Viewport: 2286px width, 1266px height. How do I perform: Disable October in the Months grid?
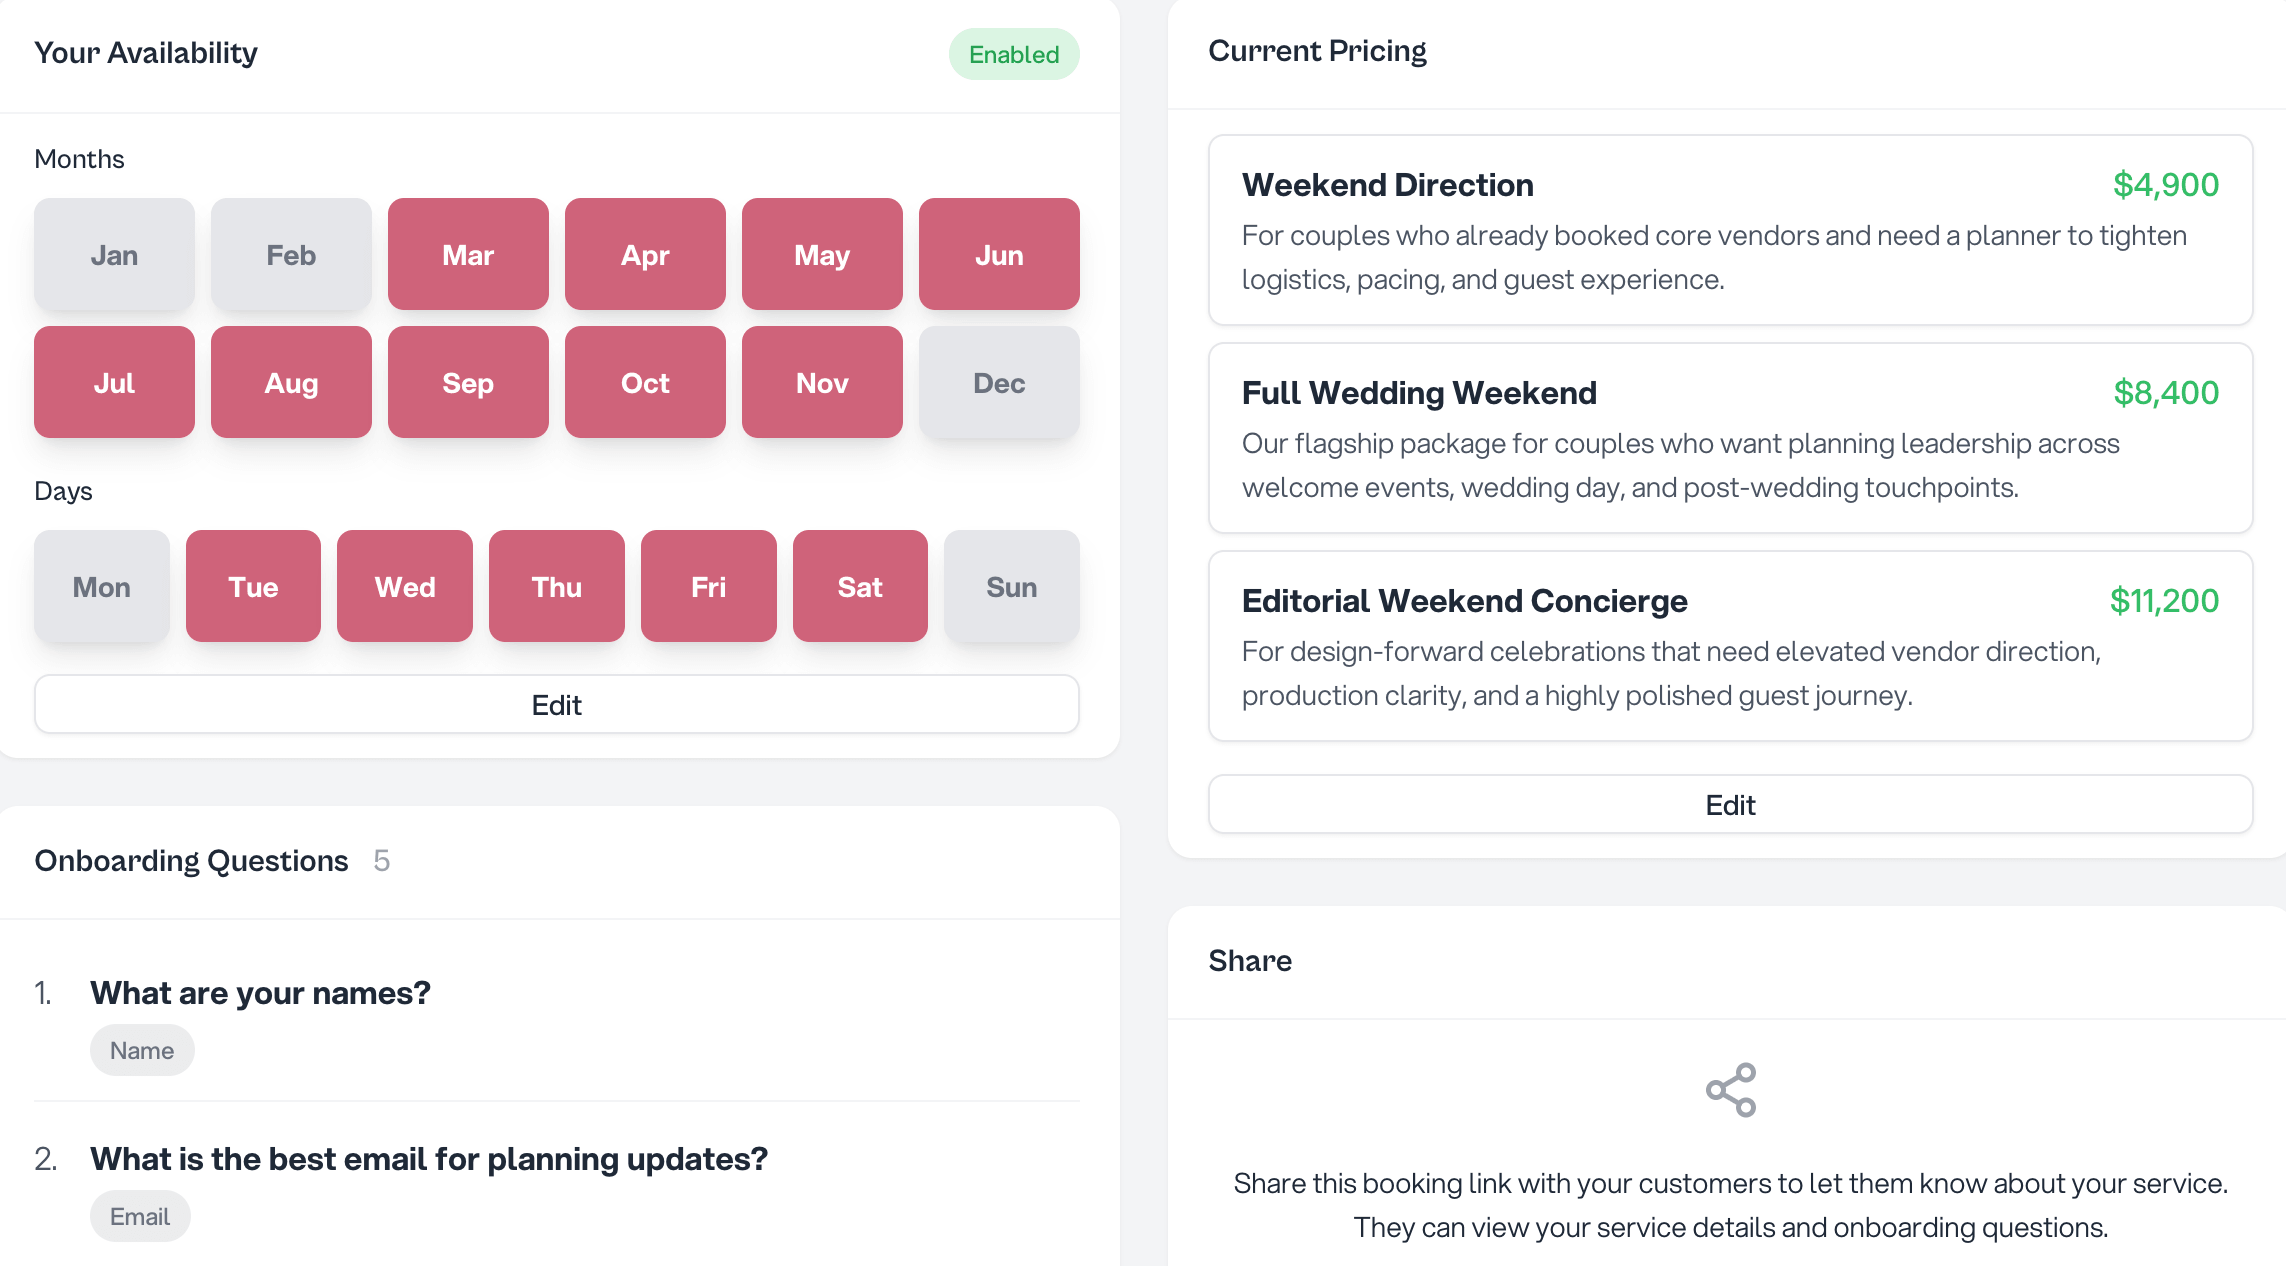645,382
